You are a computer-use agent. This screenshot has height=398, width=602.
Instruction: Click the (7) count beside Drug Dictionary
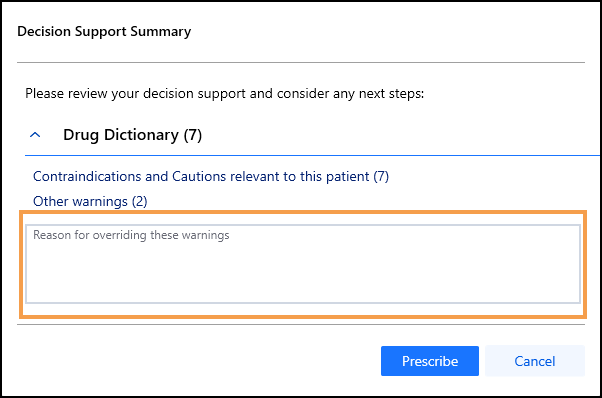(192, 135)
